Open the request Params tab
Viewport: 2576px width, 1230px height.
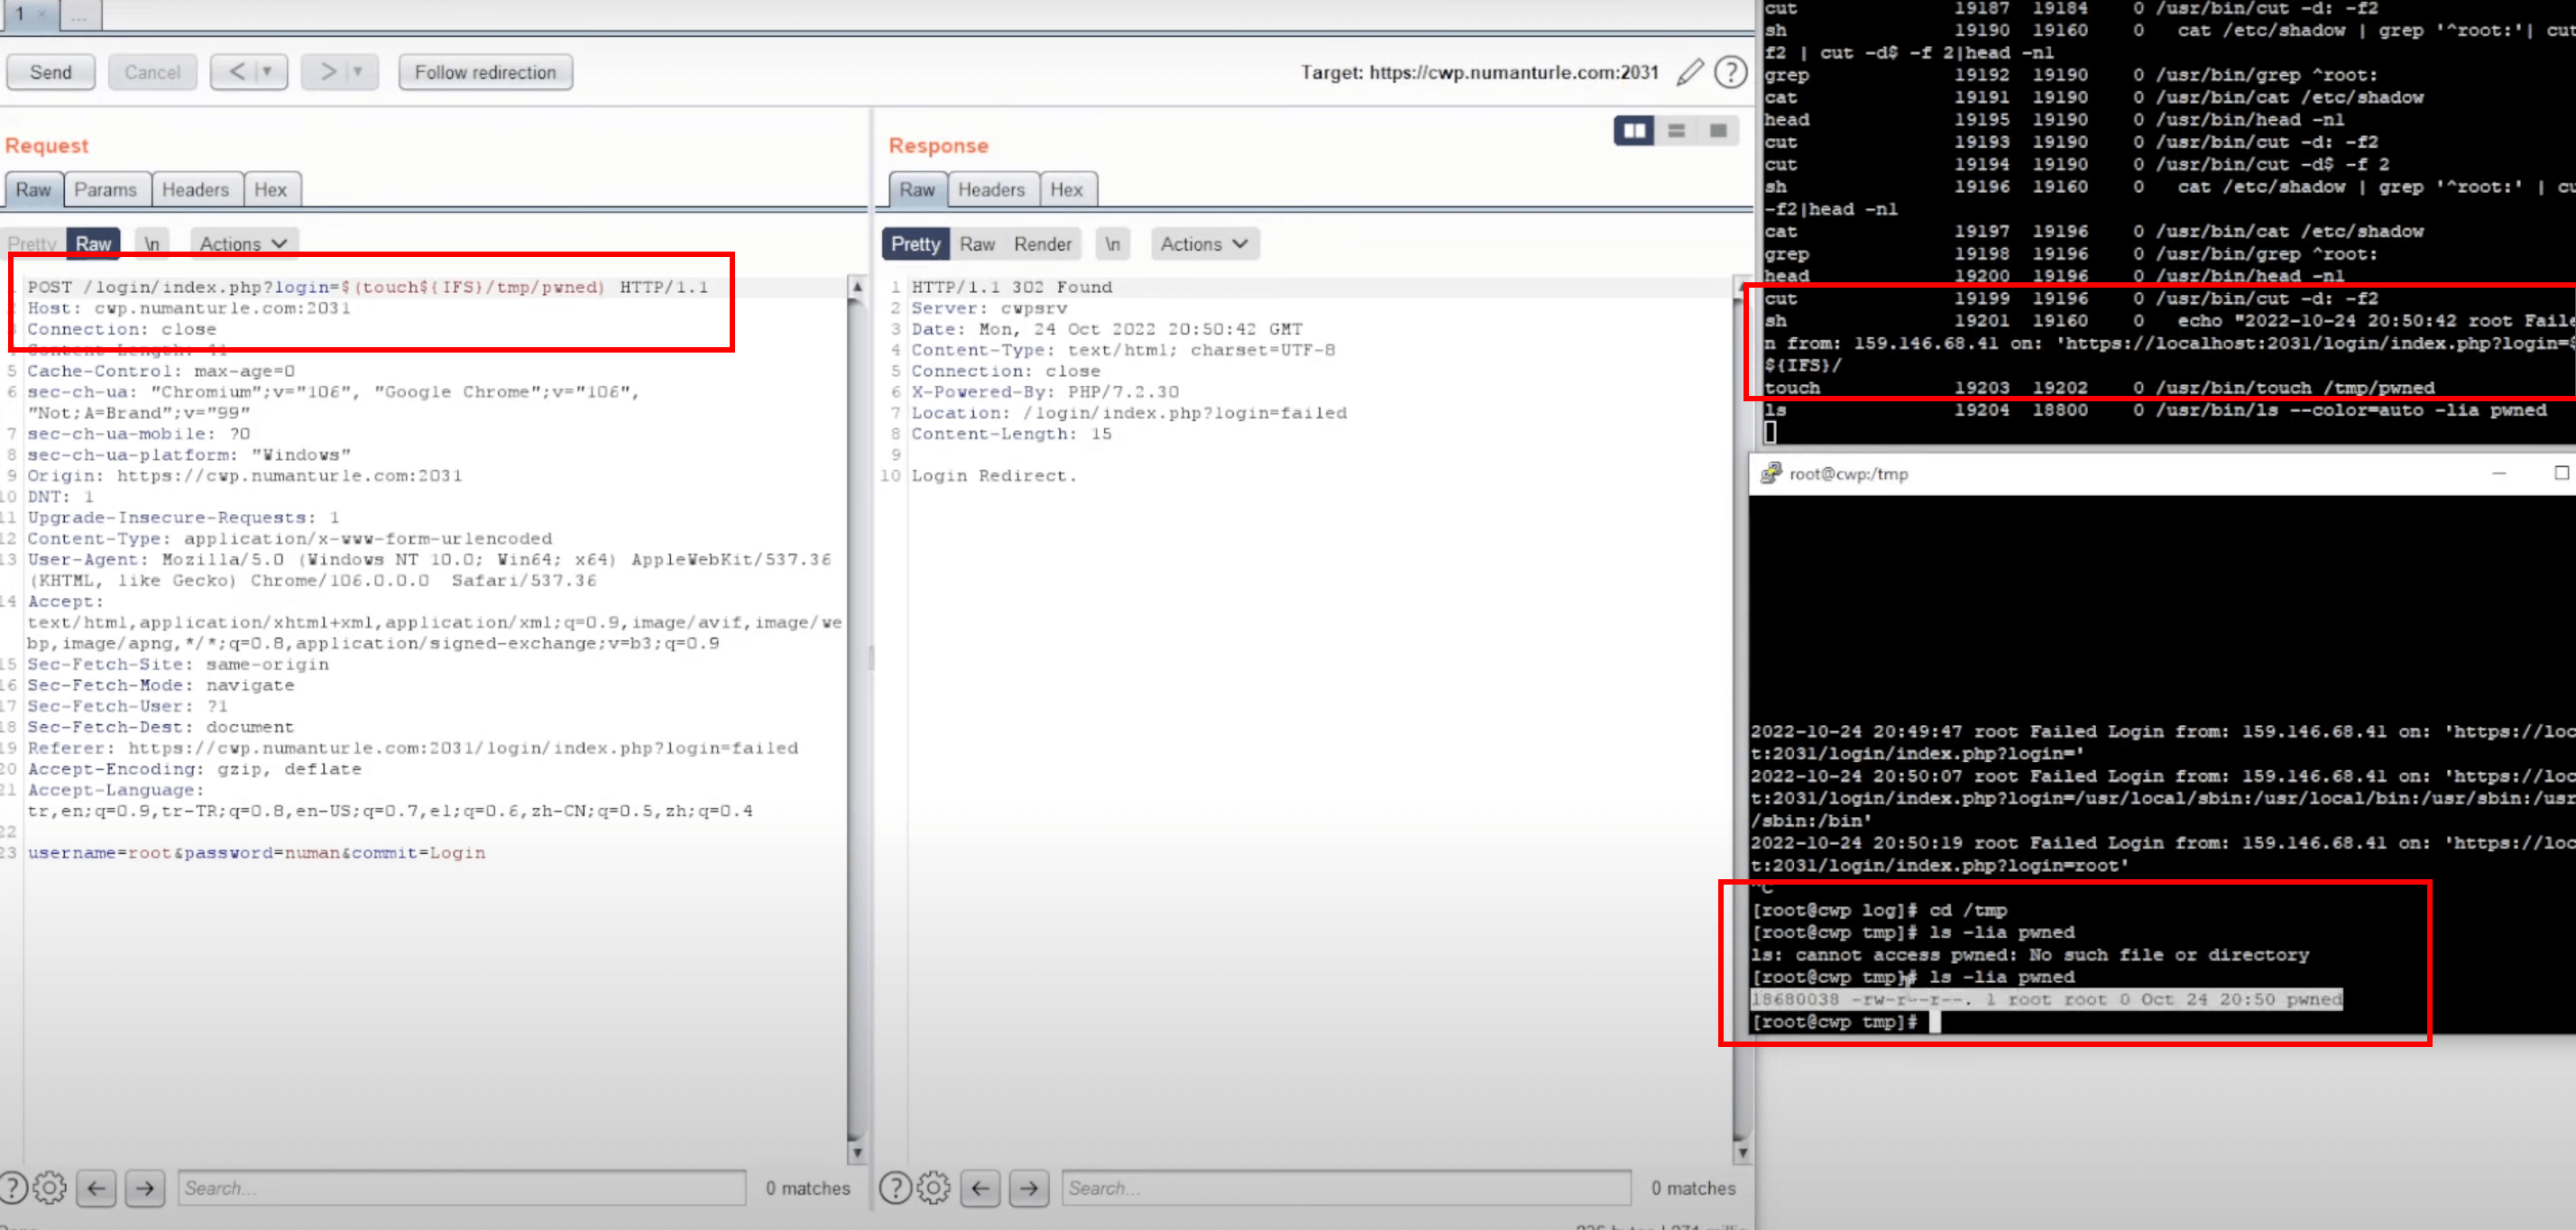[105, 190]
